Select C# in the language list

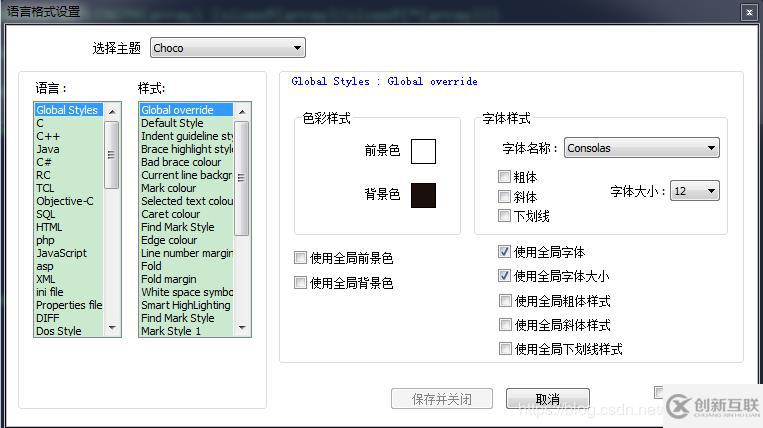pyautogui.click(x=69, y=162)
